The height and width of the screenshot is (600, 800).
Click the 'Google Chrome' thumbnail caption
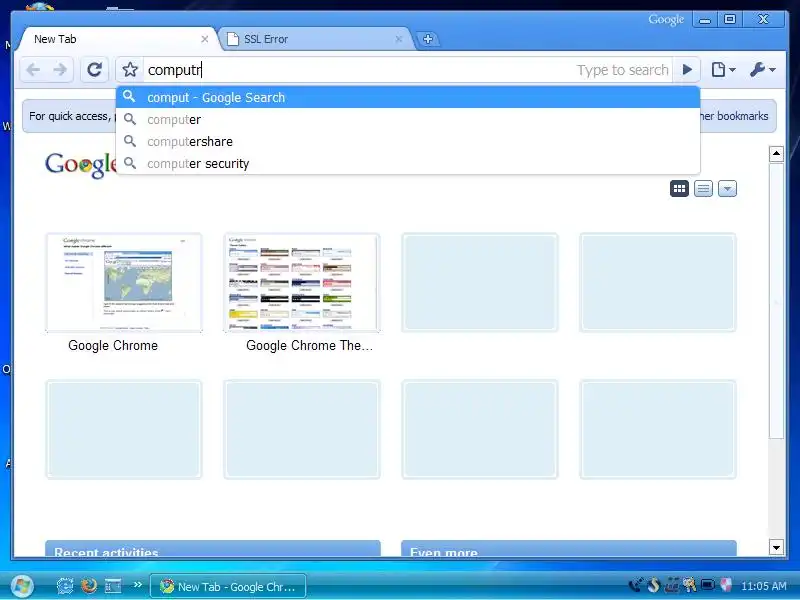point(113,346)
